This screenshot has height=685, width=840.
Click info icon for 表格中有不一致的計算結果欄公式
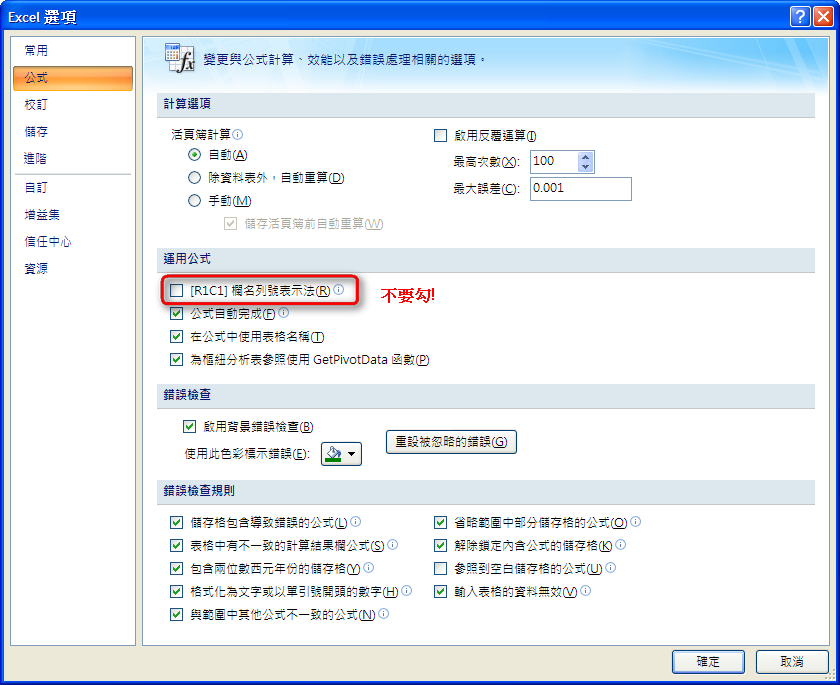(x=393, y=544)
